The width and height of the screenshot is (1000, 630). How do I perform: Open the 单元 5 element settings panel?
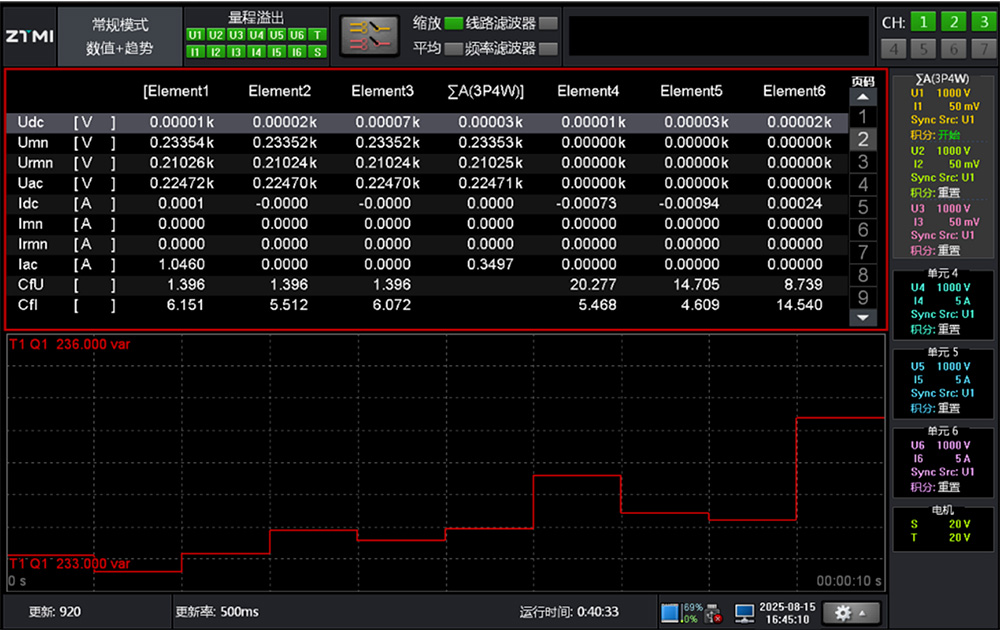942,380
